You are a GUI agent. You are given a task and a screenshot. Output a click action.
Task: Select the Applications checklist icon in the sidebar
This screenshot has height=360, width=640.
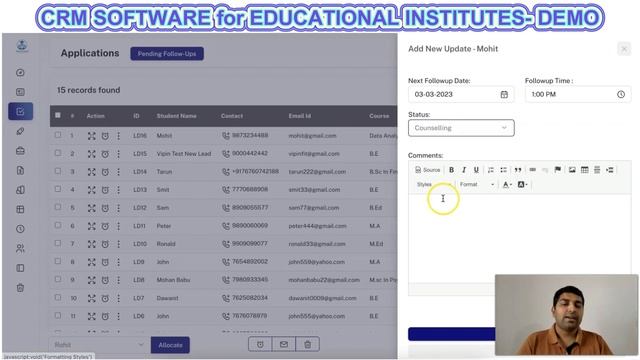pyautogui.click(x=20, y=111)
